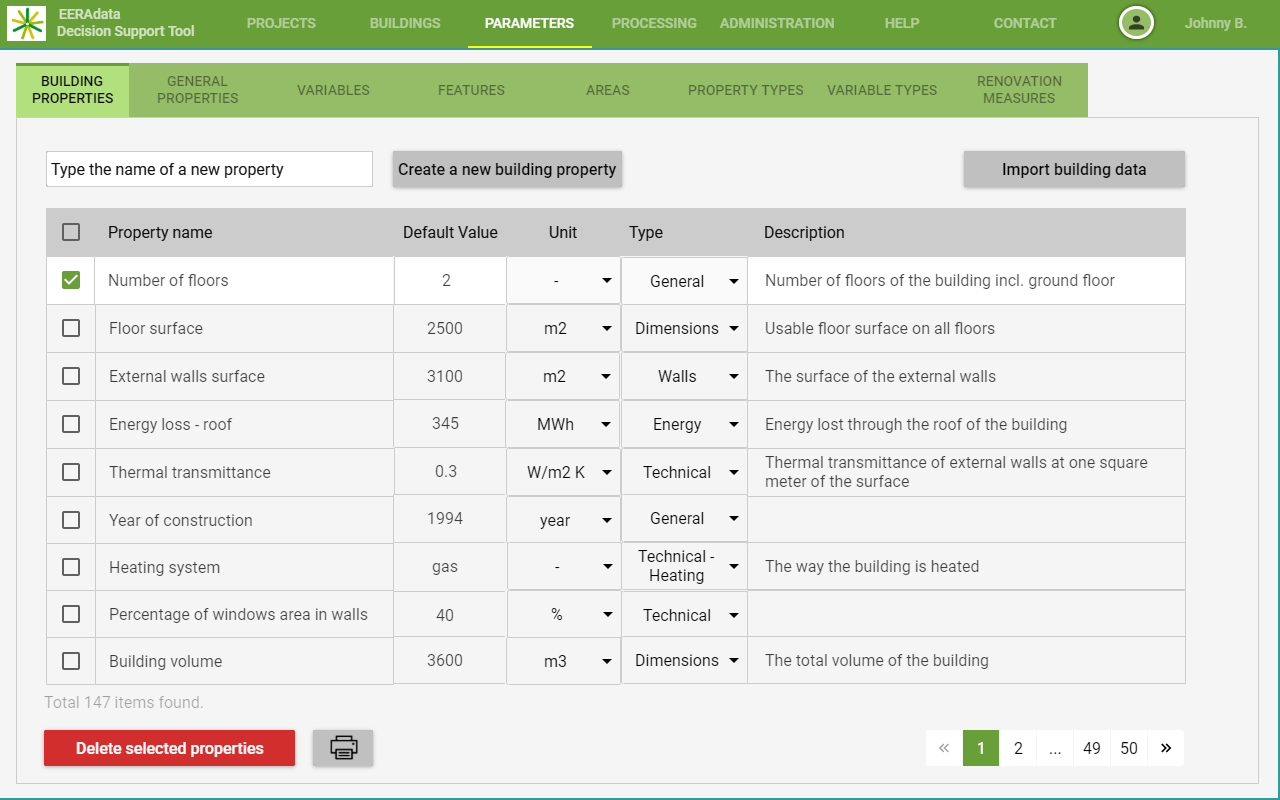This screenshot has width=1280, height=800.
Task: Open the Processing menu
Action: coord(654,23)
